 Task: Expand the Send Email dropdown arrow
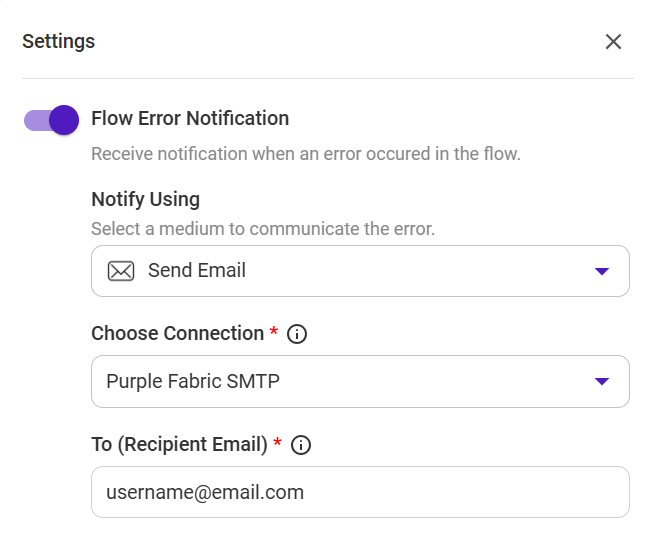click(601, 271)
